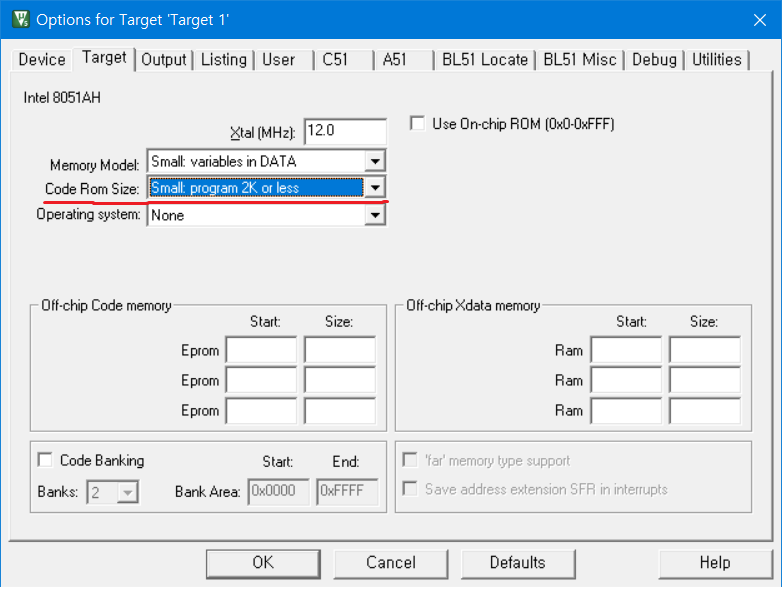Click the third Ram Size field
This screenshot has width=783, height=589.
pos(705,410)
